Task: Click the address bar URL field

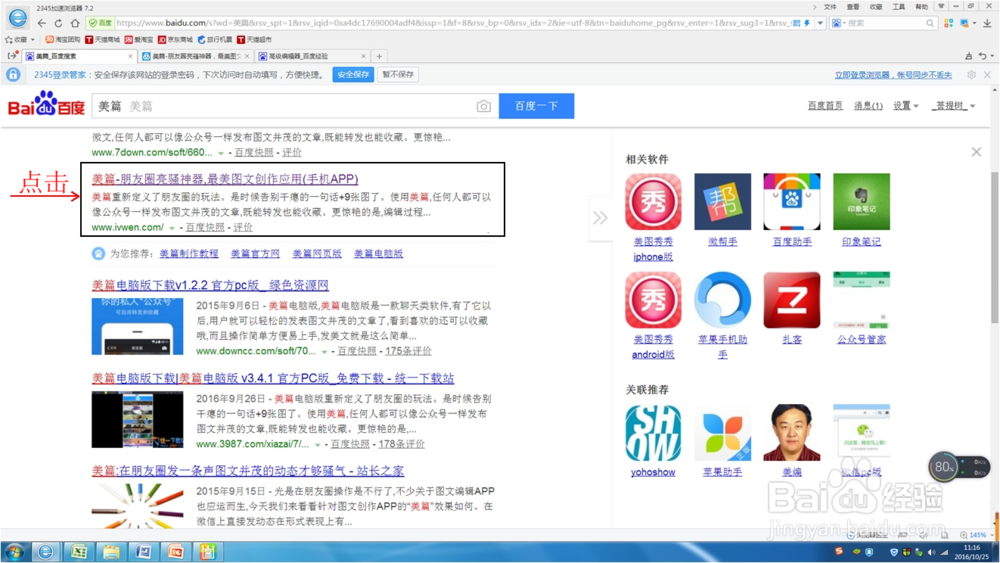Action: pyautogui.click(x=453, y=23)
